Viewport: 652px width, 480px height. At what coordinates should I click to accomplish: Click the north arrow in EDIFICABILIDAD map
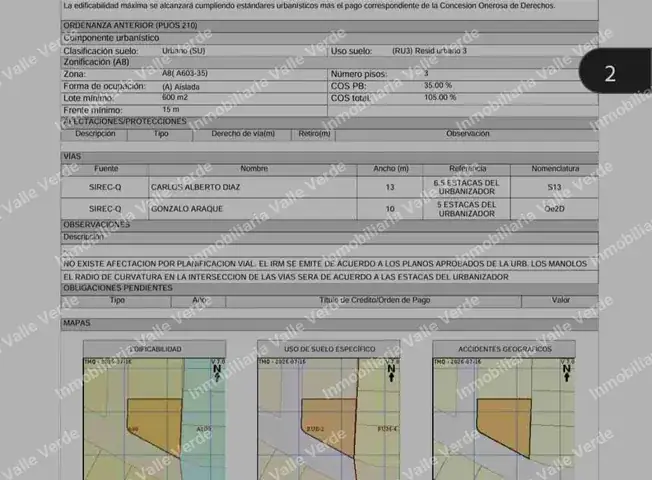click(217, 373)
